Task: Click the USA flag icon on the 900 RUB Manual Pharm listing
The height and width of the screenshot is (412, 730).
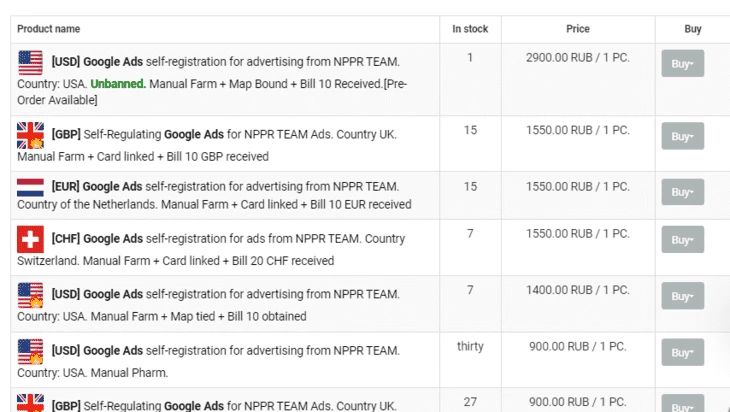Action: click(30, 351)
